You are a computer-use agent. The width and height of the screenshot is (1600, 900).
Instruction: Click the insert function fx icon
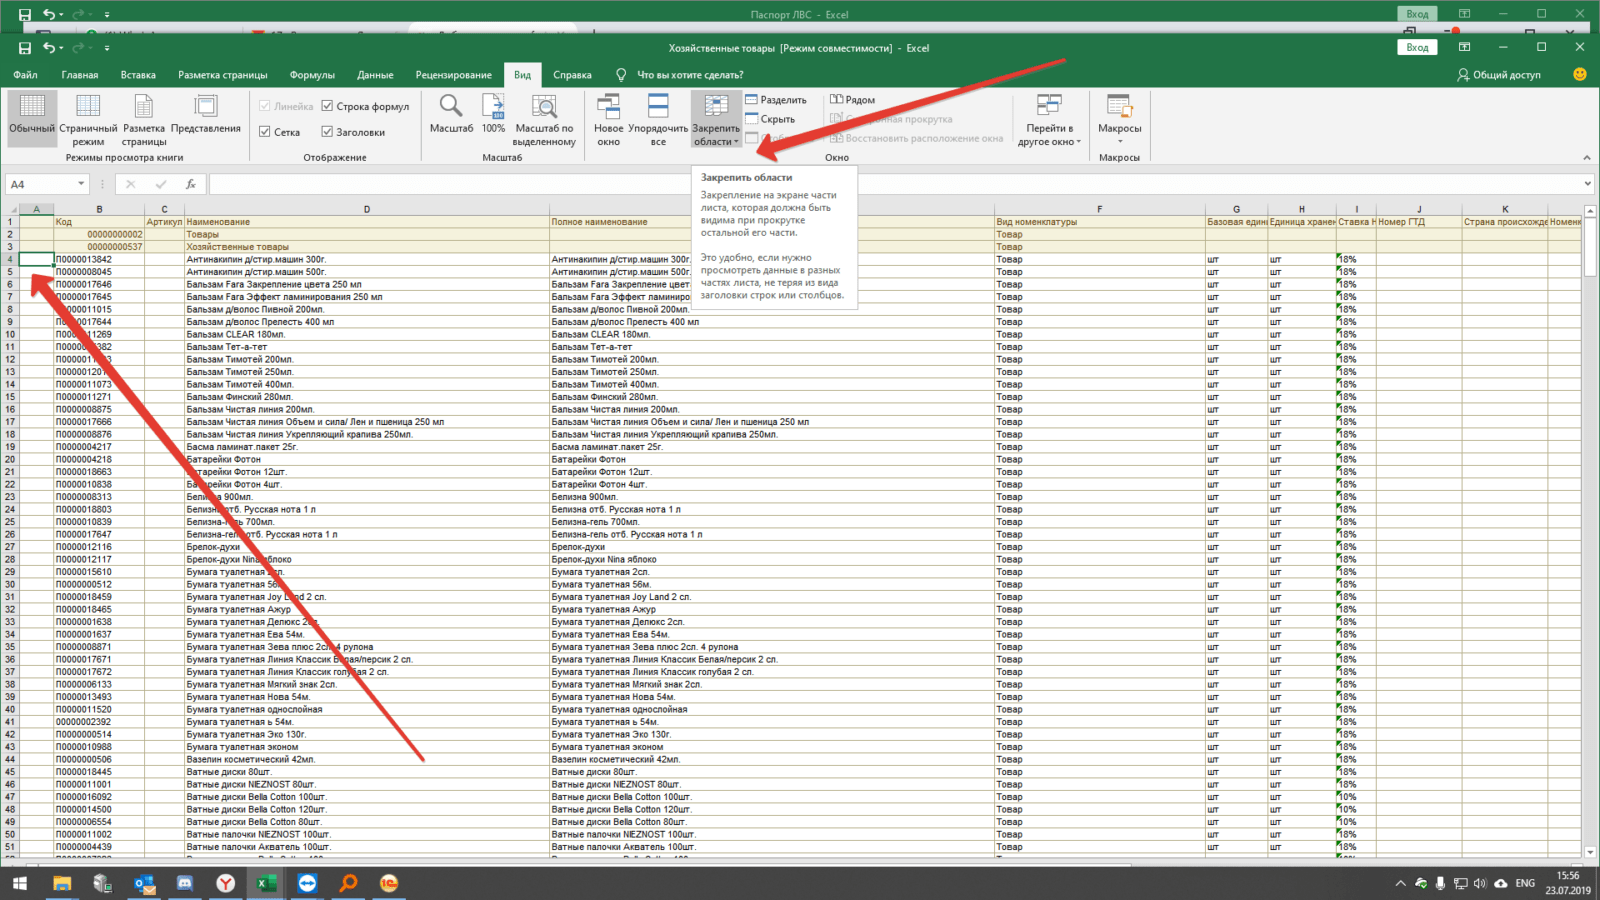(190, 184)
